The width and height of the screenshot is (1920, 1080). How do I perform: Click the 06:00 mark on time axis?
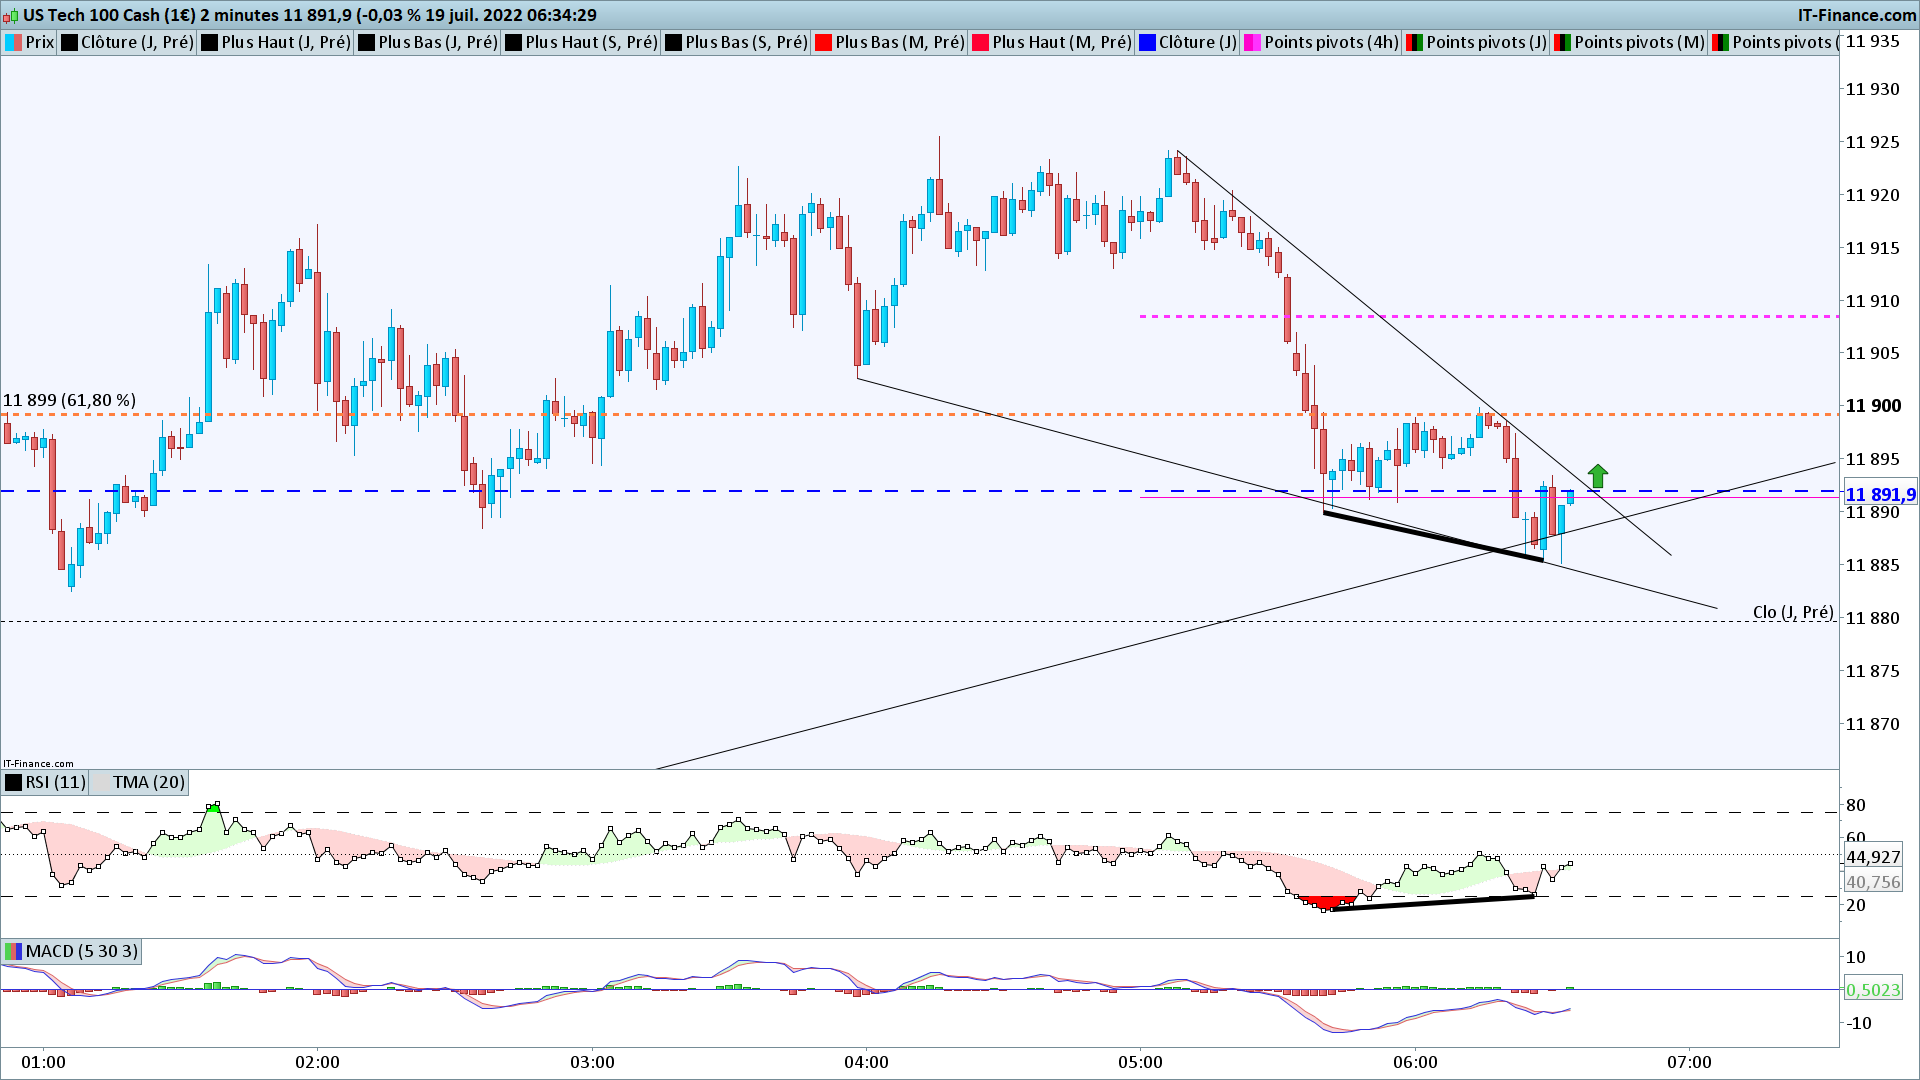coord(1414,1062)
